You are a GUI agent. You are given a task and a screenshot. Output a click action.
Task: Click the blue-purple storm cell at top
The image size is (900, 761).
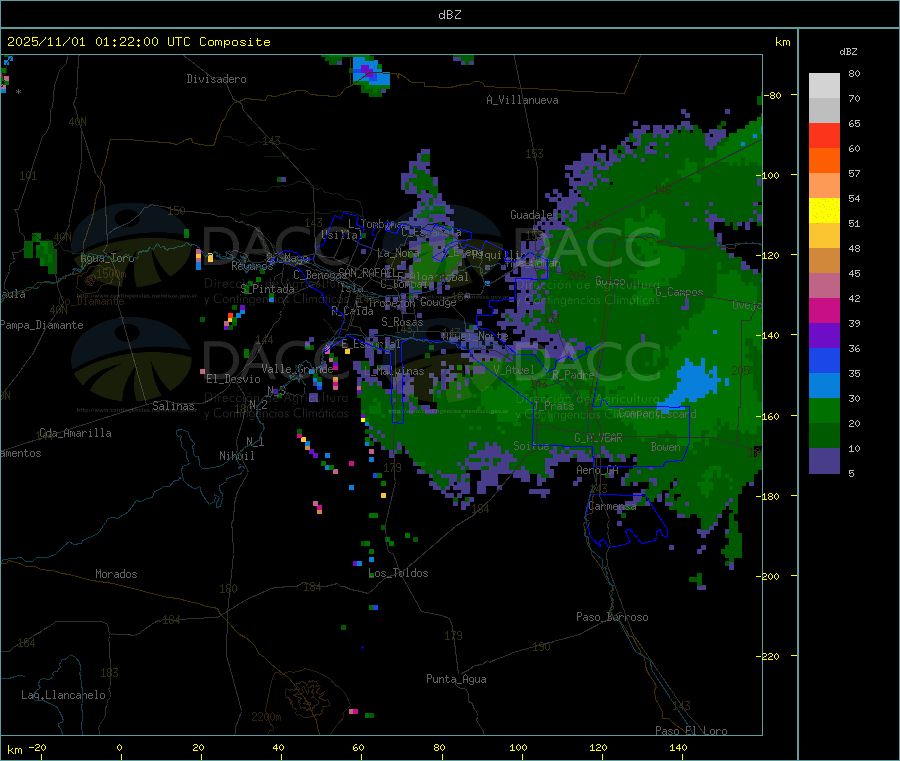coord(370,75)
